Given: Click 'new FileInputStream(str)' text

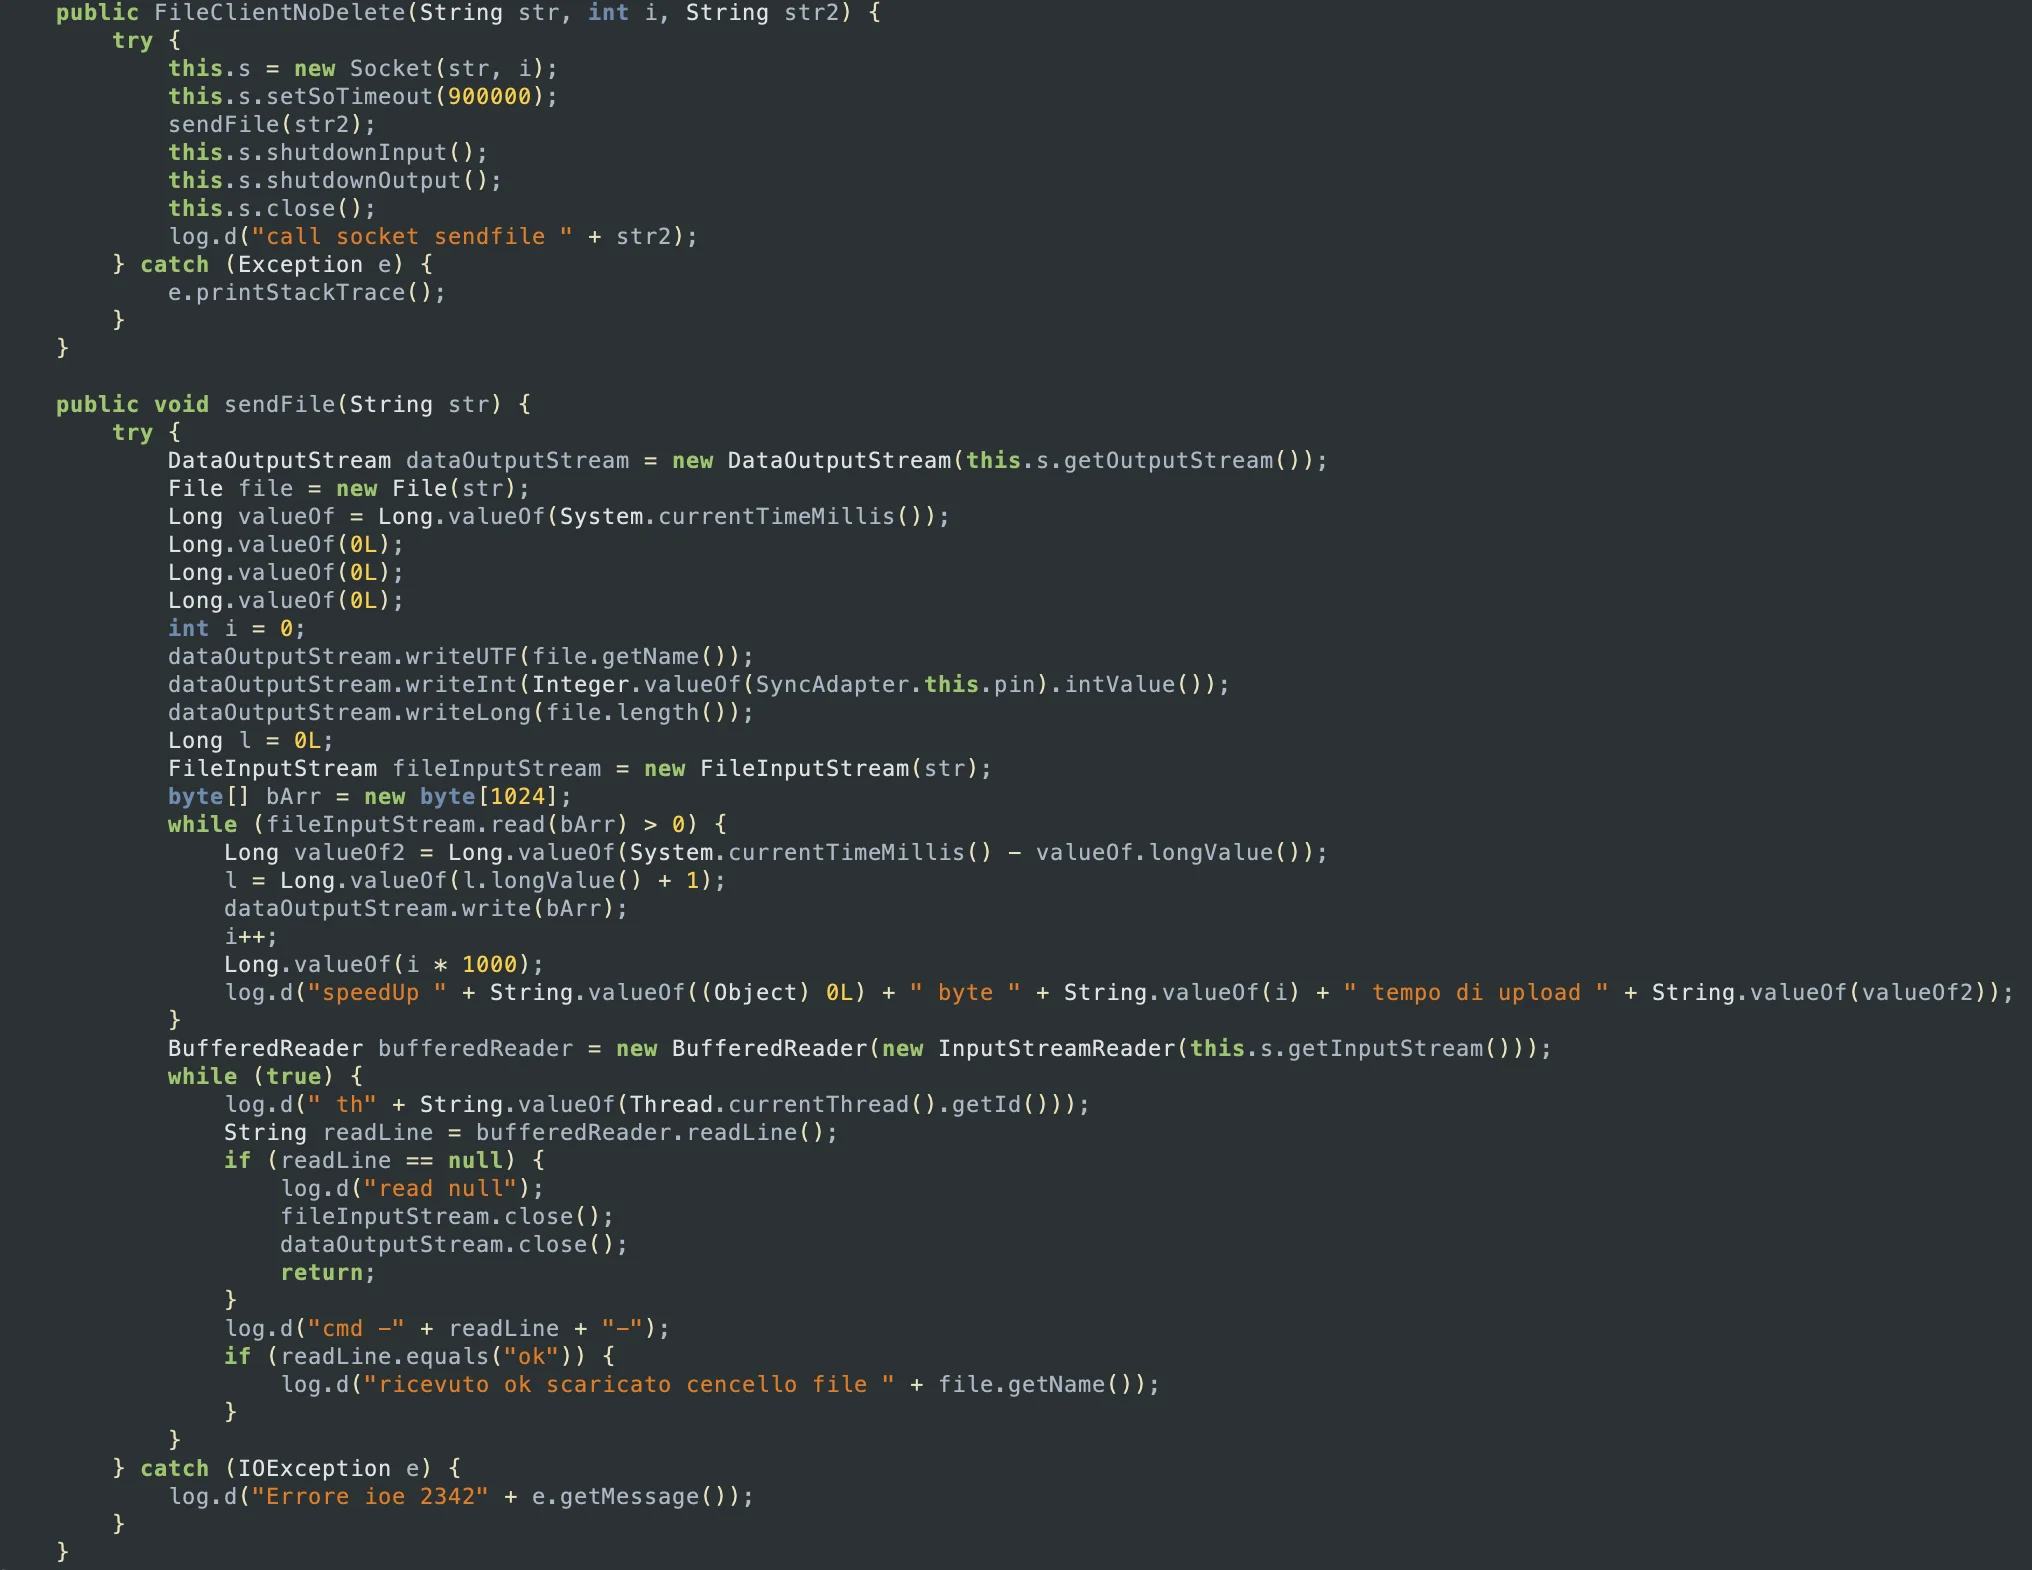Looking at the screenshot, I should pos(811,769).
